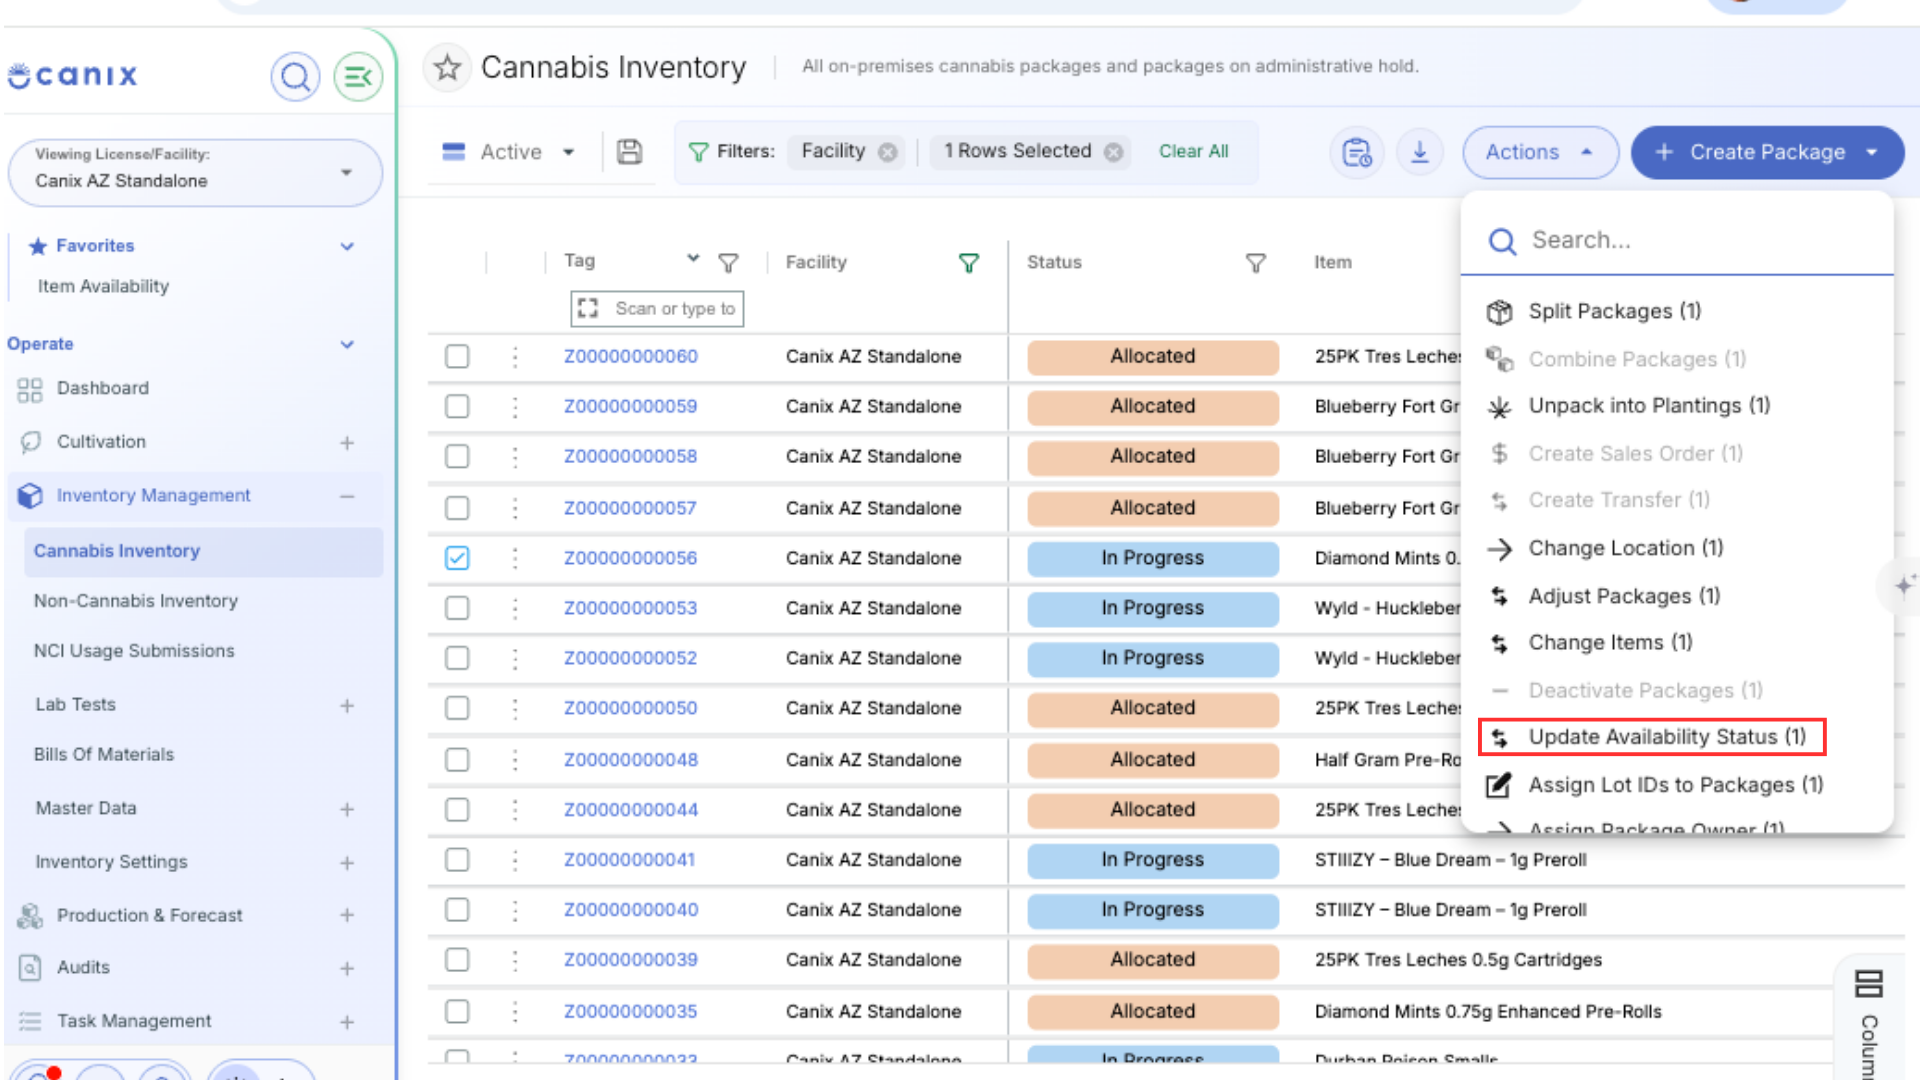Download inventory export icon
Image resolution: width=1920 pixels, height=1080 pixels.
pyautogui.click(x=1420, y=152)
